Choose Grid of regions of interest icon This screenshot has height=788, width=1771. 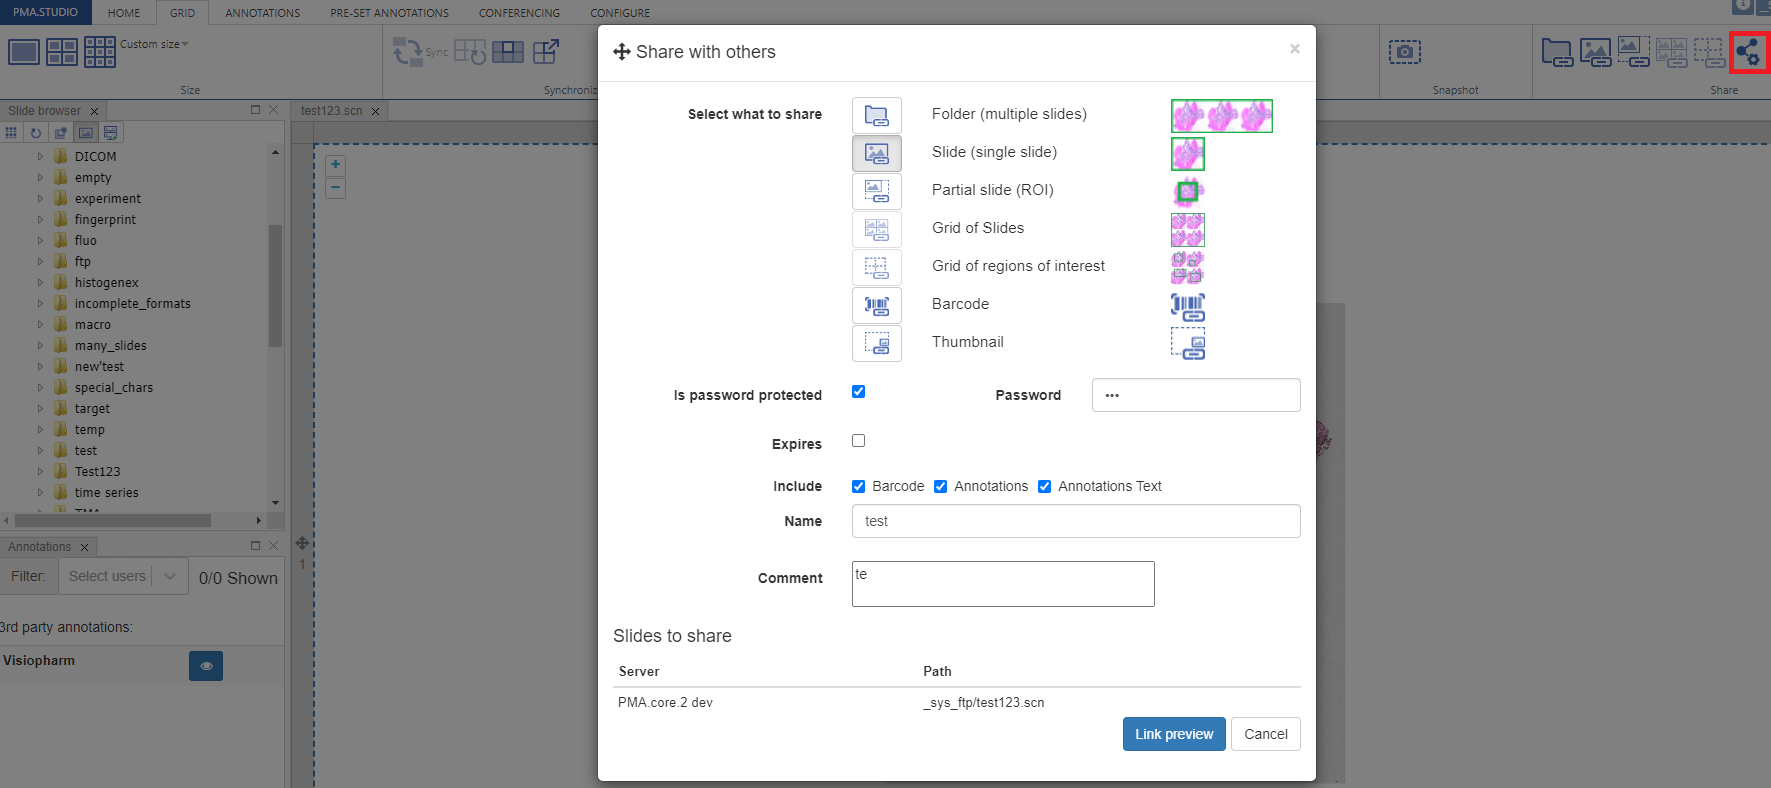(x=876, y=267)
